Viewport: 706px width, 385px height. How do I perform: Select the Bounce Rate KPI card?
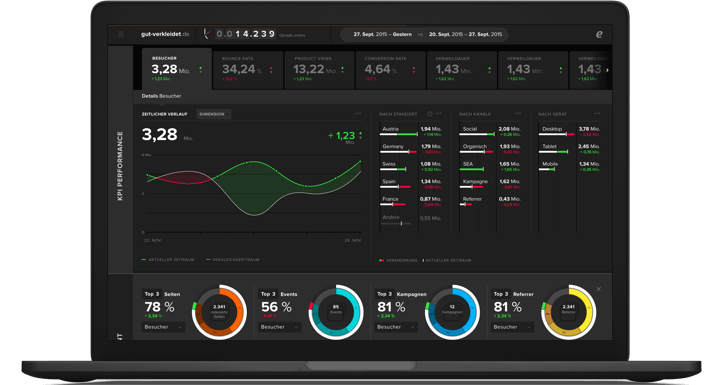click(248, 70)
